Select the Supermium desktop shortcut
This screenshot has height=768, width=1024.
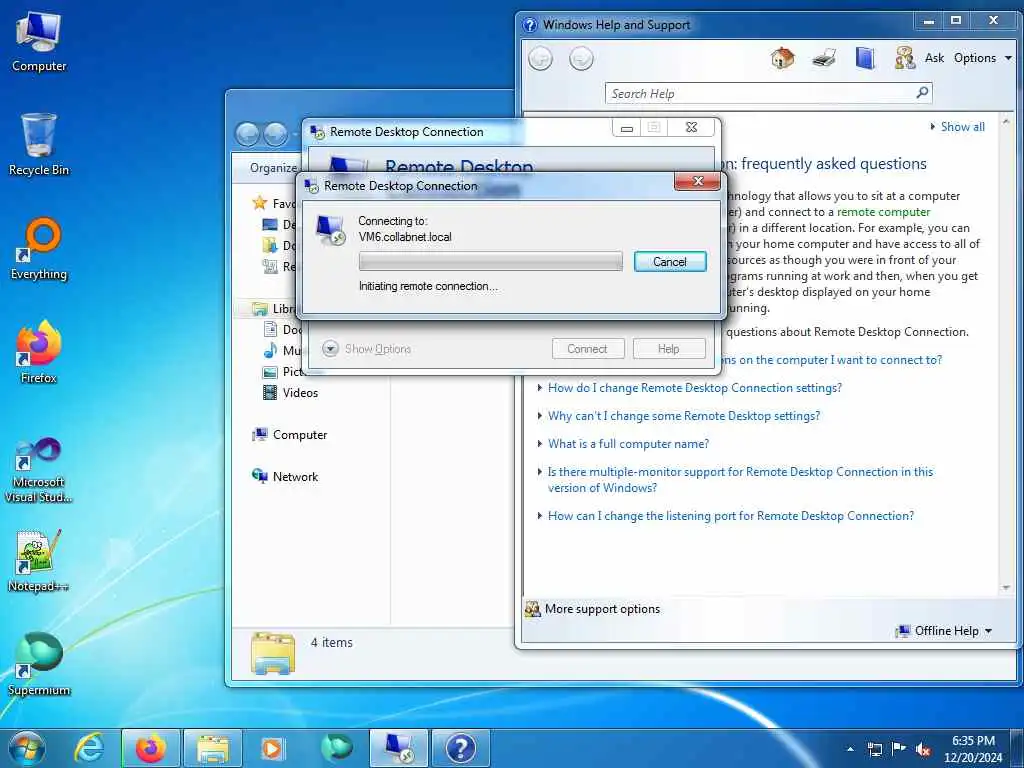(39, 664)
